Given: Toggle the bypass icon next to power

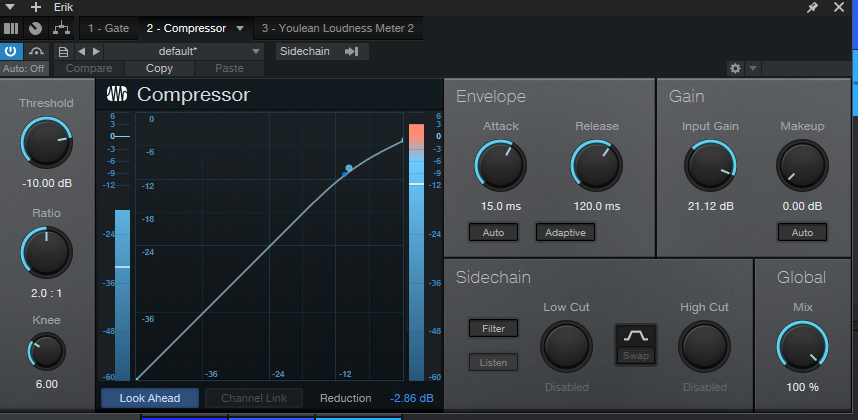Looking at the screenshot, I should tap(36, 51).
